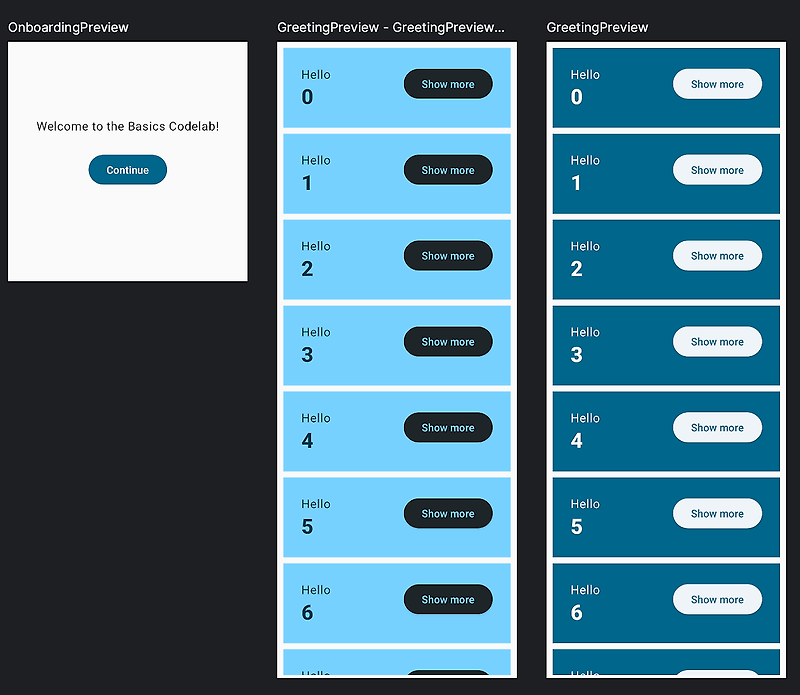Image resolution: width=800 pixels, height=695 pixels.
Task: Show more for Hello 6 in dark preview
Action: (x=717, y=599)
